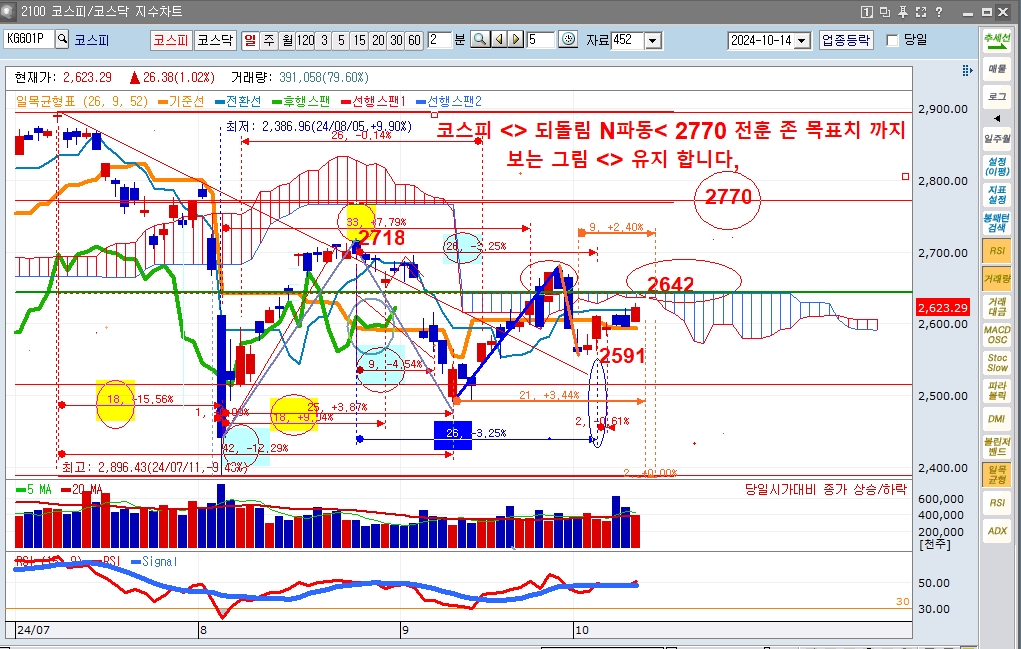Collapse the sidebar with the black left arrow
This screenshot has height=649, width=1021.
click(x=997, y=118)
